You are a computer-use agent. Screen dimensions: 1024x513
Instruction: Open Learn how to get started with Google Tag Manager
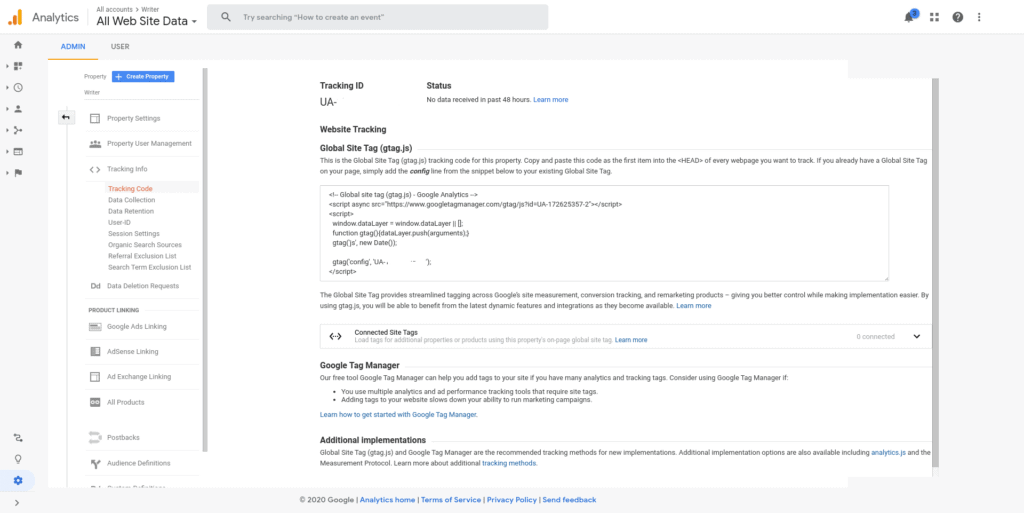[398, 414]
